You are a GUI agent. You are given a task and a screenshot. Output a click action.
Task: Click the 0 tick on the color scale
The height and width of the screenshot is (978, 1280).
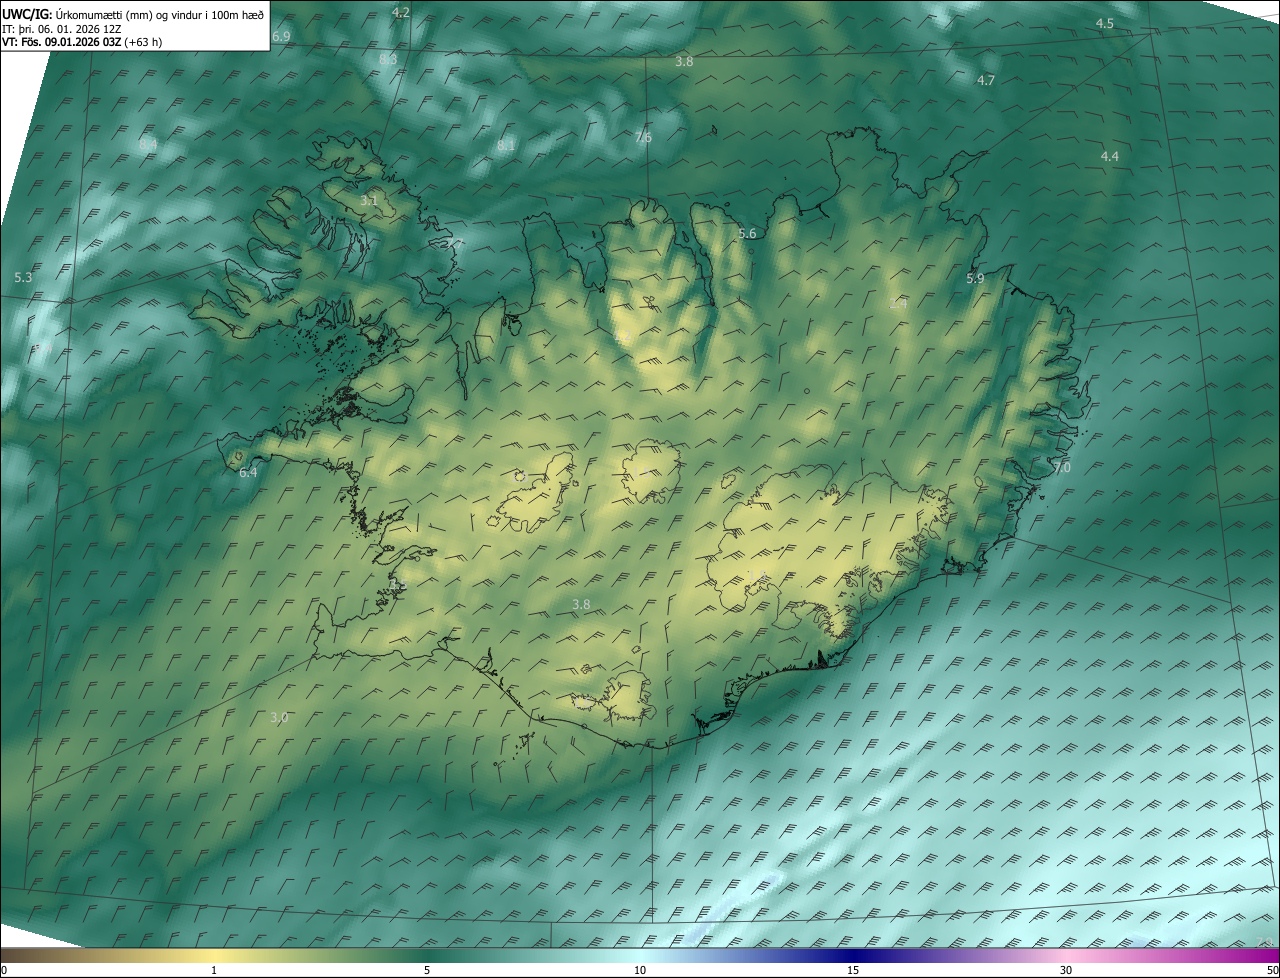(3, 971)
